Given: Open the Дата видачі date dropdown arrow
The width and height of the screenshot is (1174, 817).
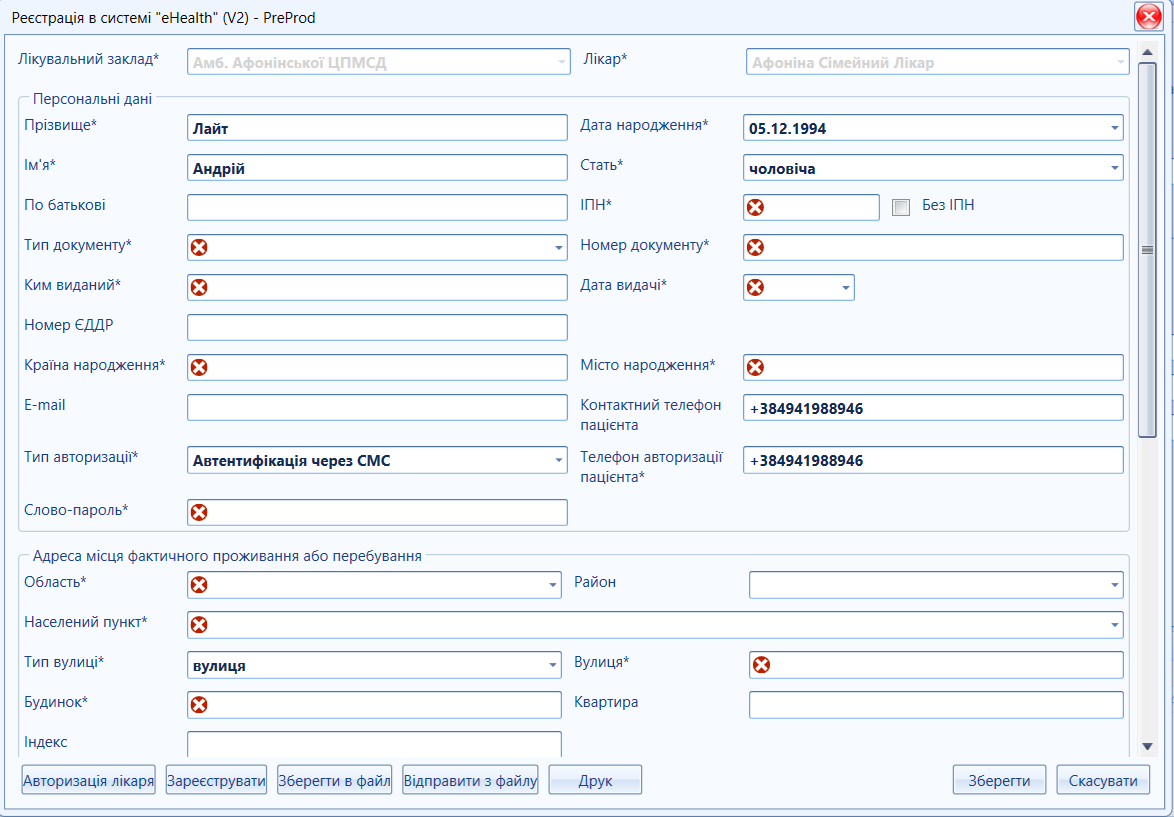Looking at the screenshot, I should click(845, 288).
